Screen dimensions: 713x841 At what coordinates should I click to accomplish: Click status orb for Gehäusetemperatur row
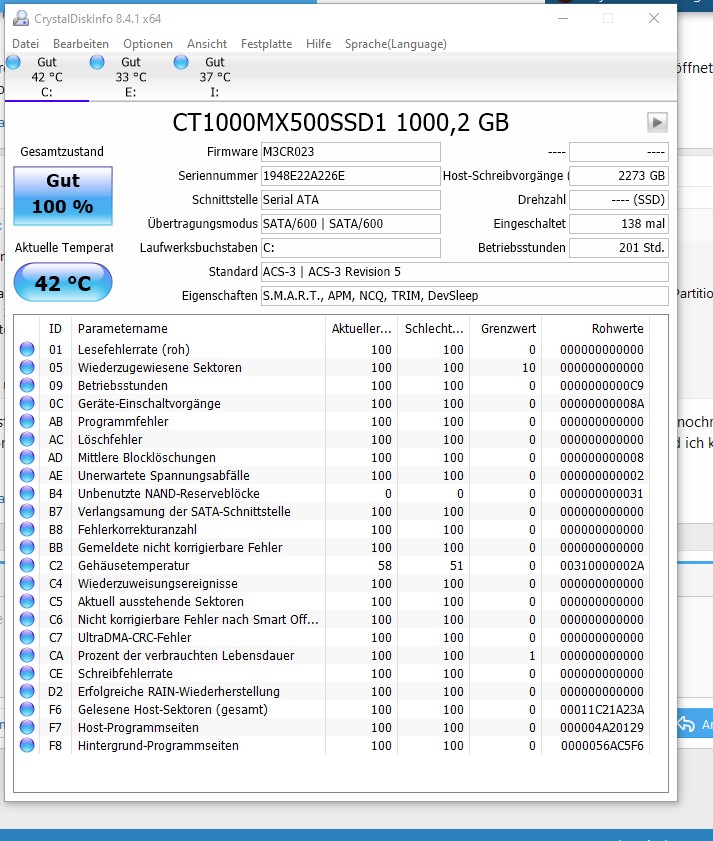pyautogui.click(x=27, y=566)
